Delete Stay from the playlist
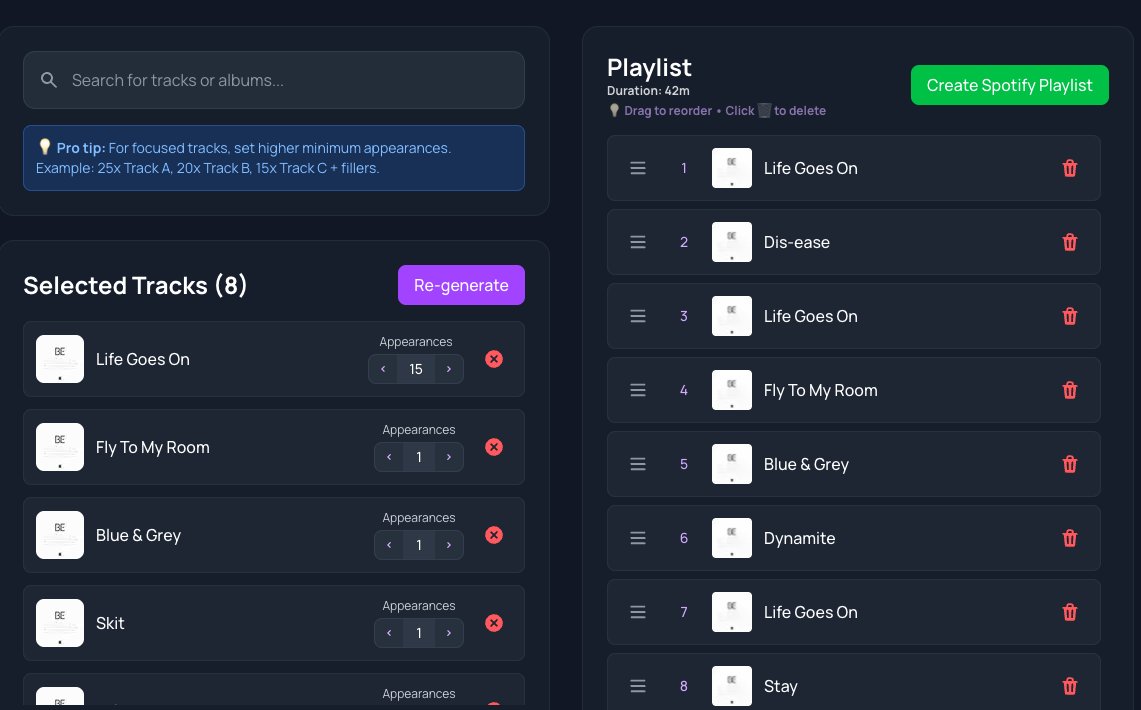 click(1069, 686)
